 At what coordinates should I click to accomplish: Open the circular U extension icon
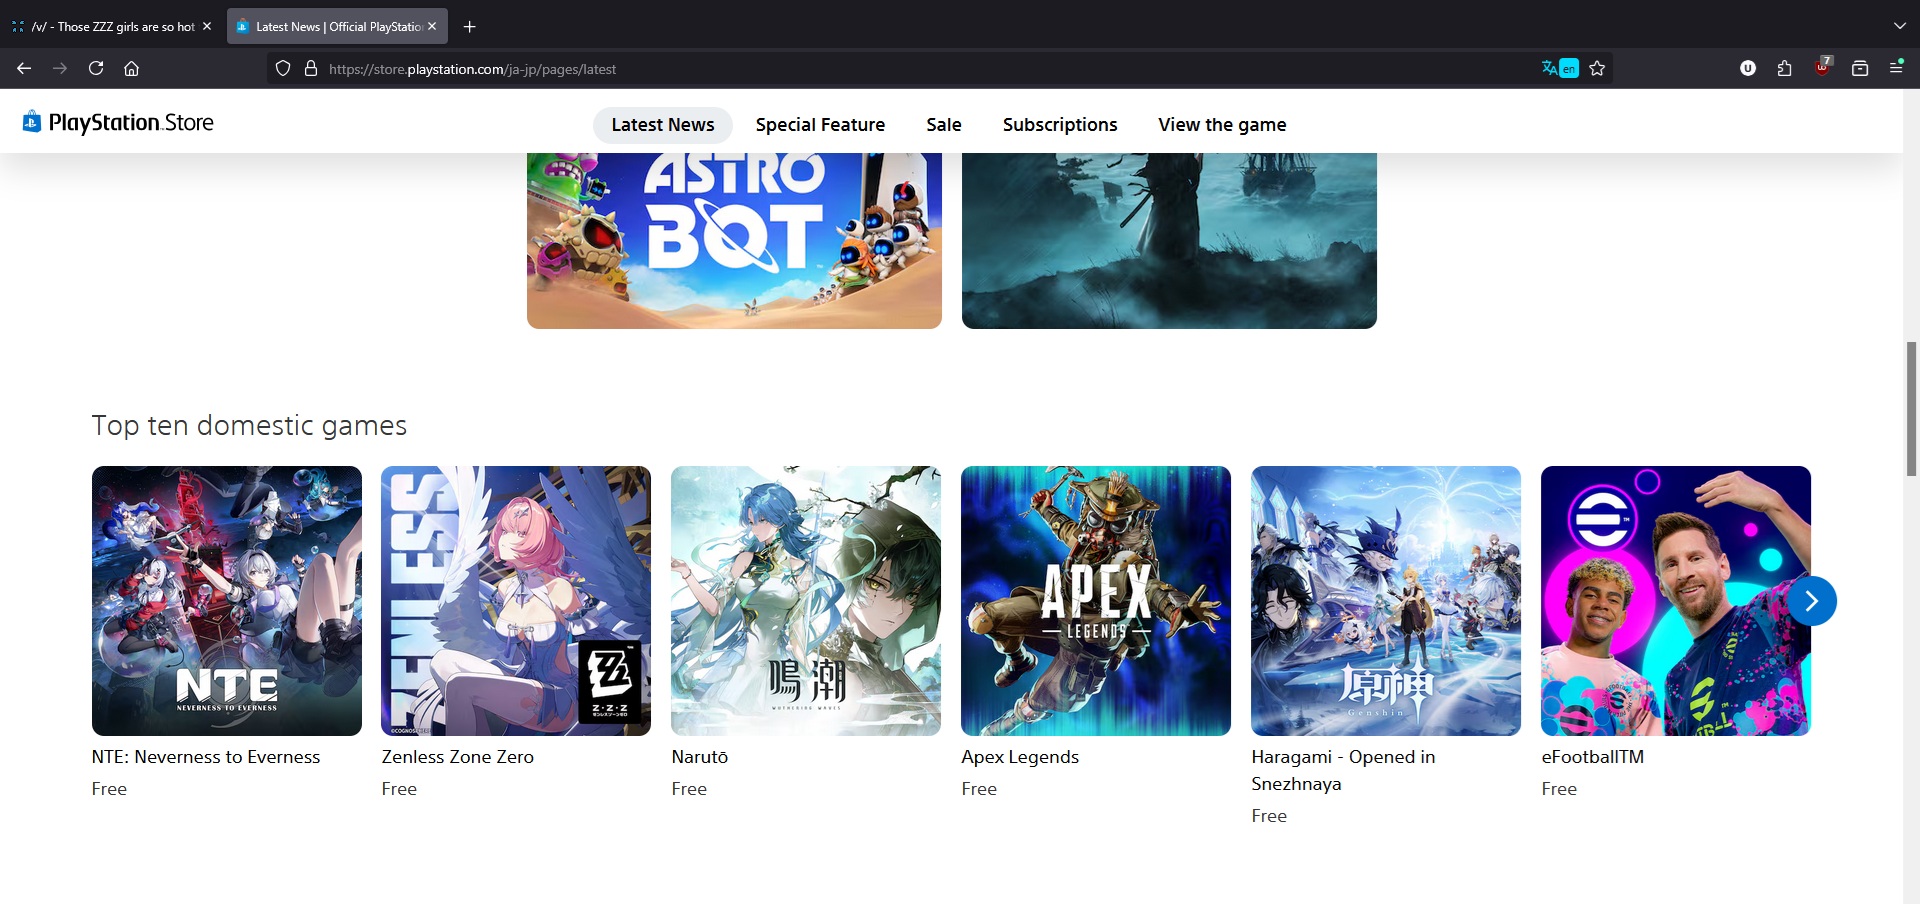[1748, 68]
